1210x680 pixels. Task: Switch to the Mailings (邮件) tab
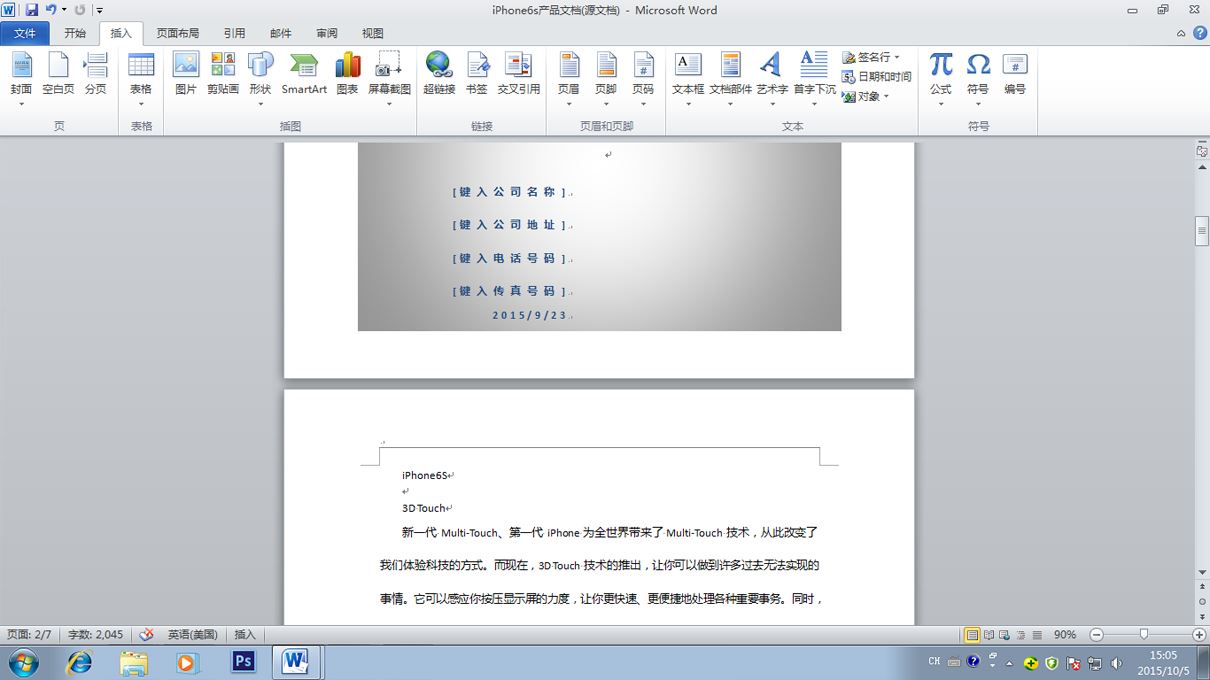281,33
